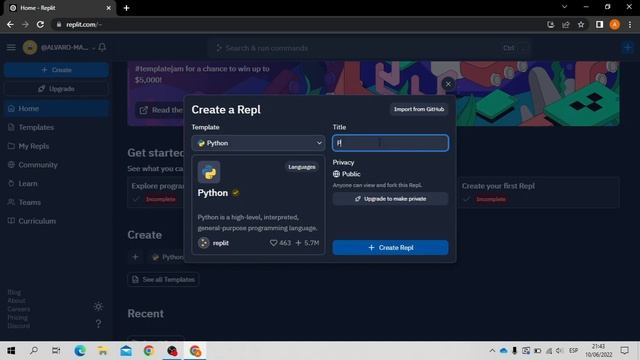Go to Home in sidebar
Viewport: 640px width, 360px height.
(x=56, y=109)
